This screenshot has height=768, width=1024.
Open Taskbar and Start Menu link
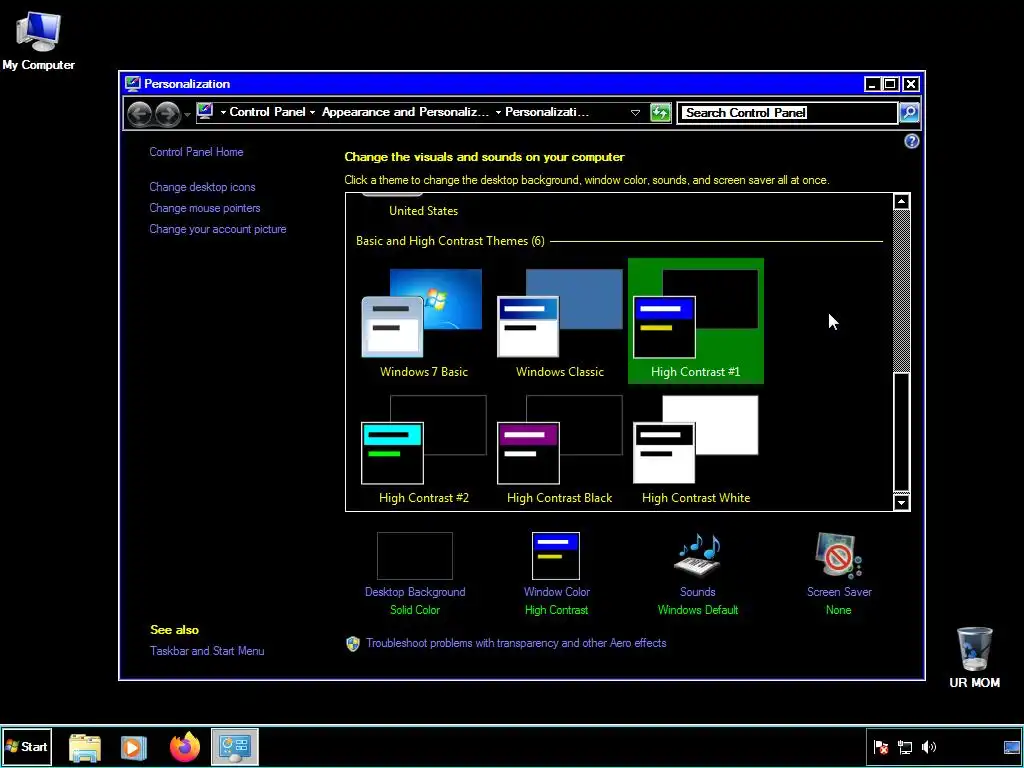point(207,651)
